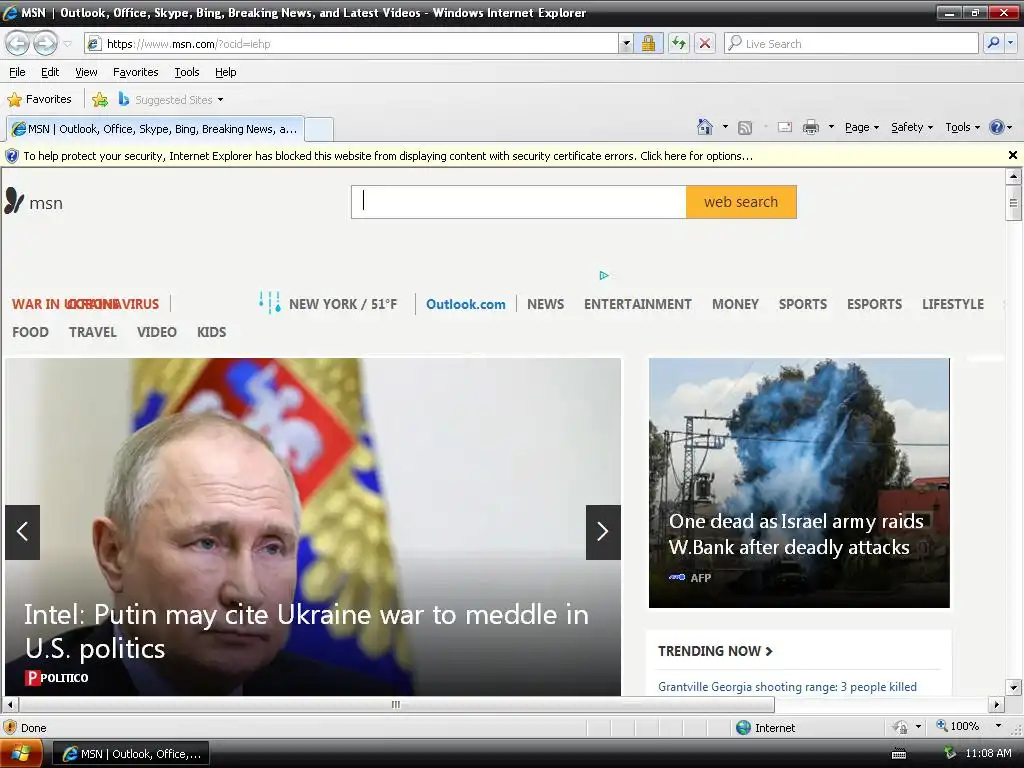
Task: Click the Read Mail icon
Action: (x=784, y=127)
